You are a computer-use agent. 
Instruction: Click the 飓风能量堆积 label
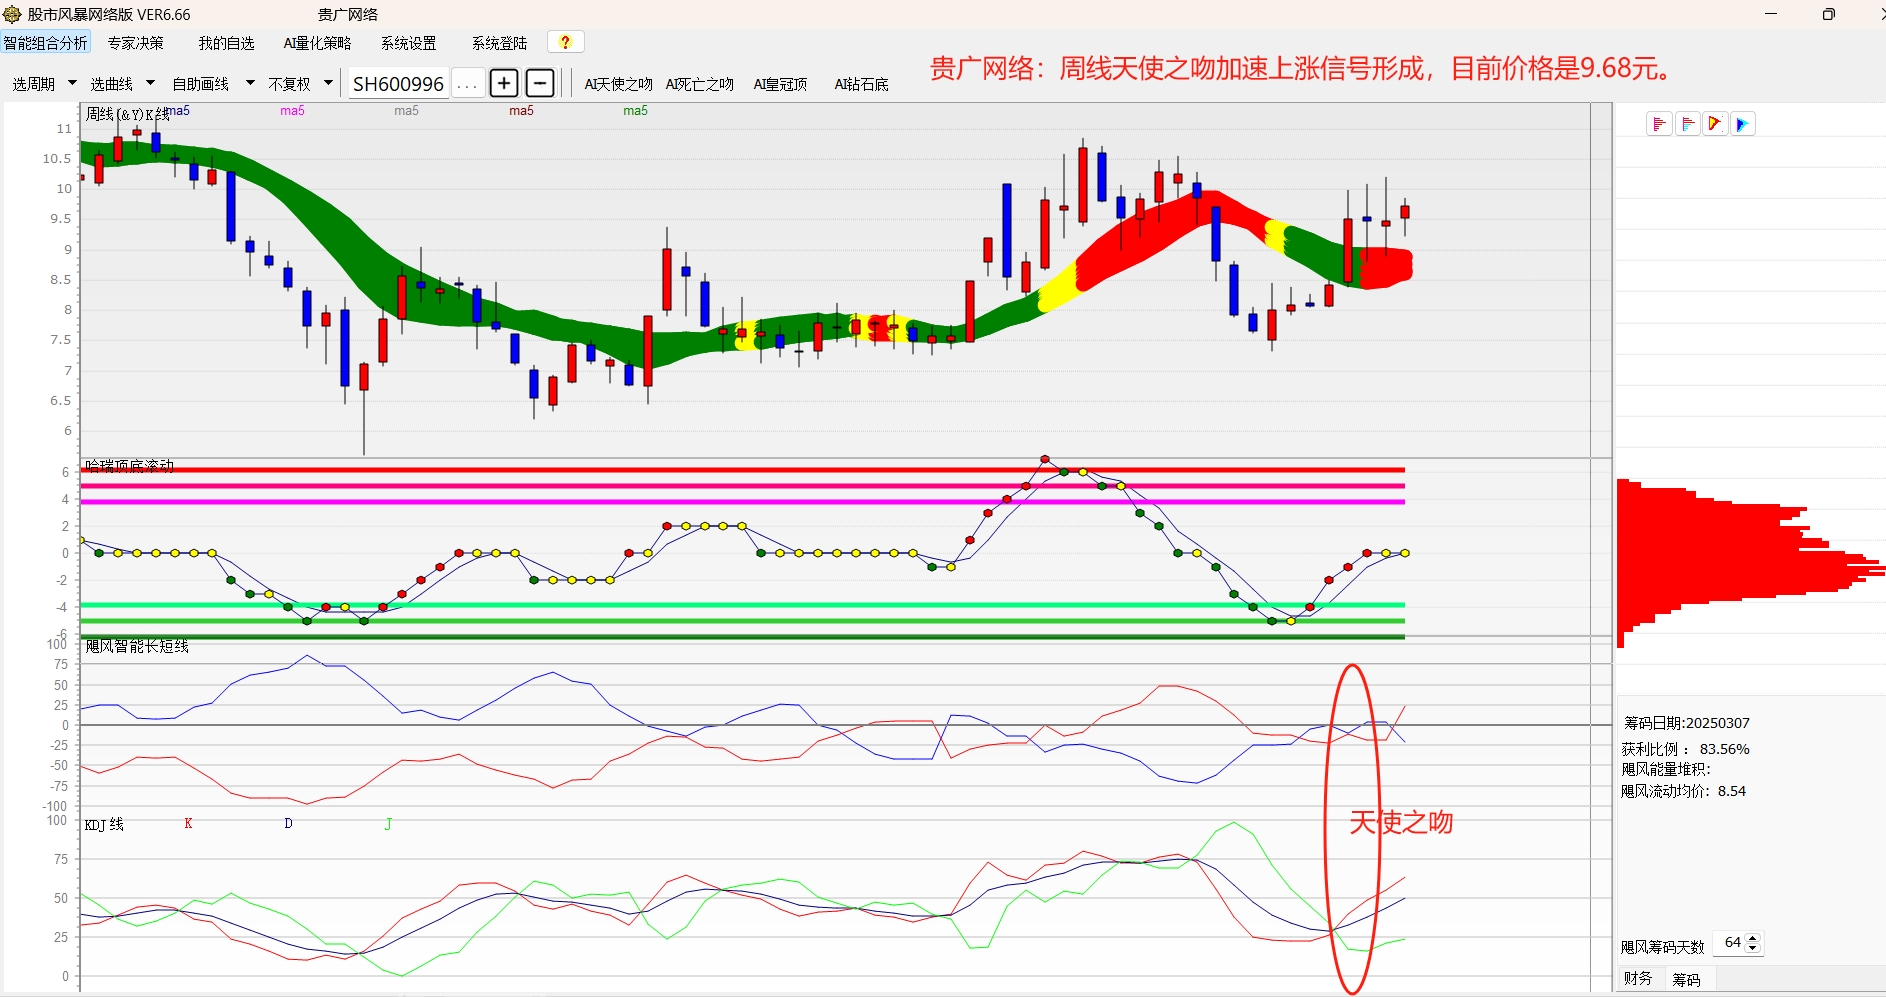point(1666,769)
